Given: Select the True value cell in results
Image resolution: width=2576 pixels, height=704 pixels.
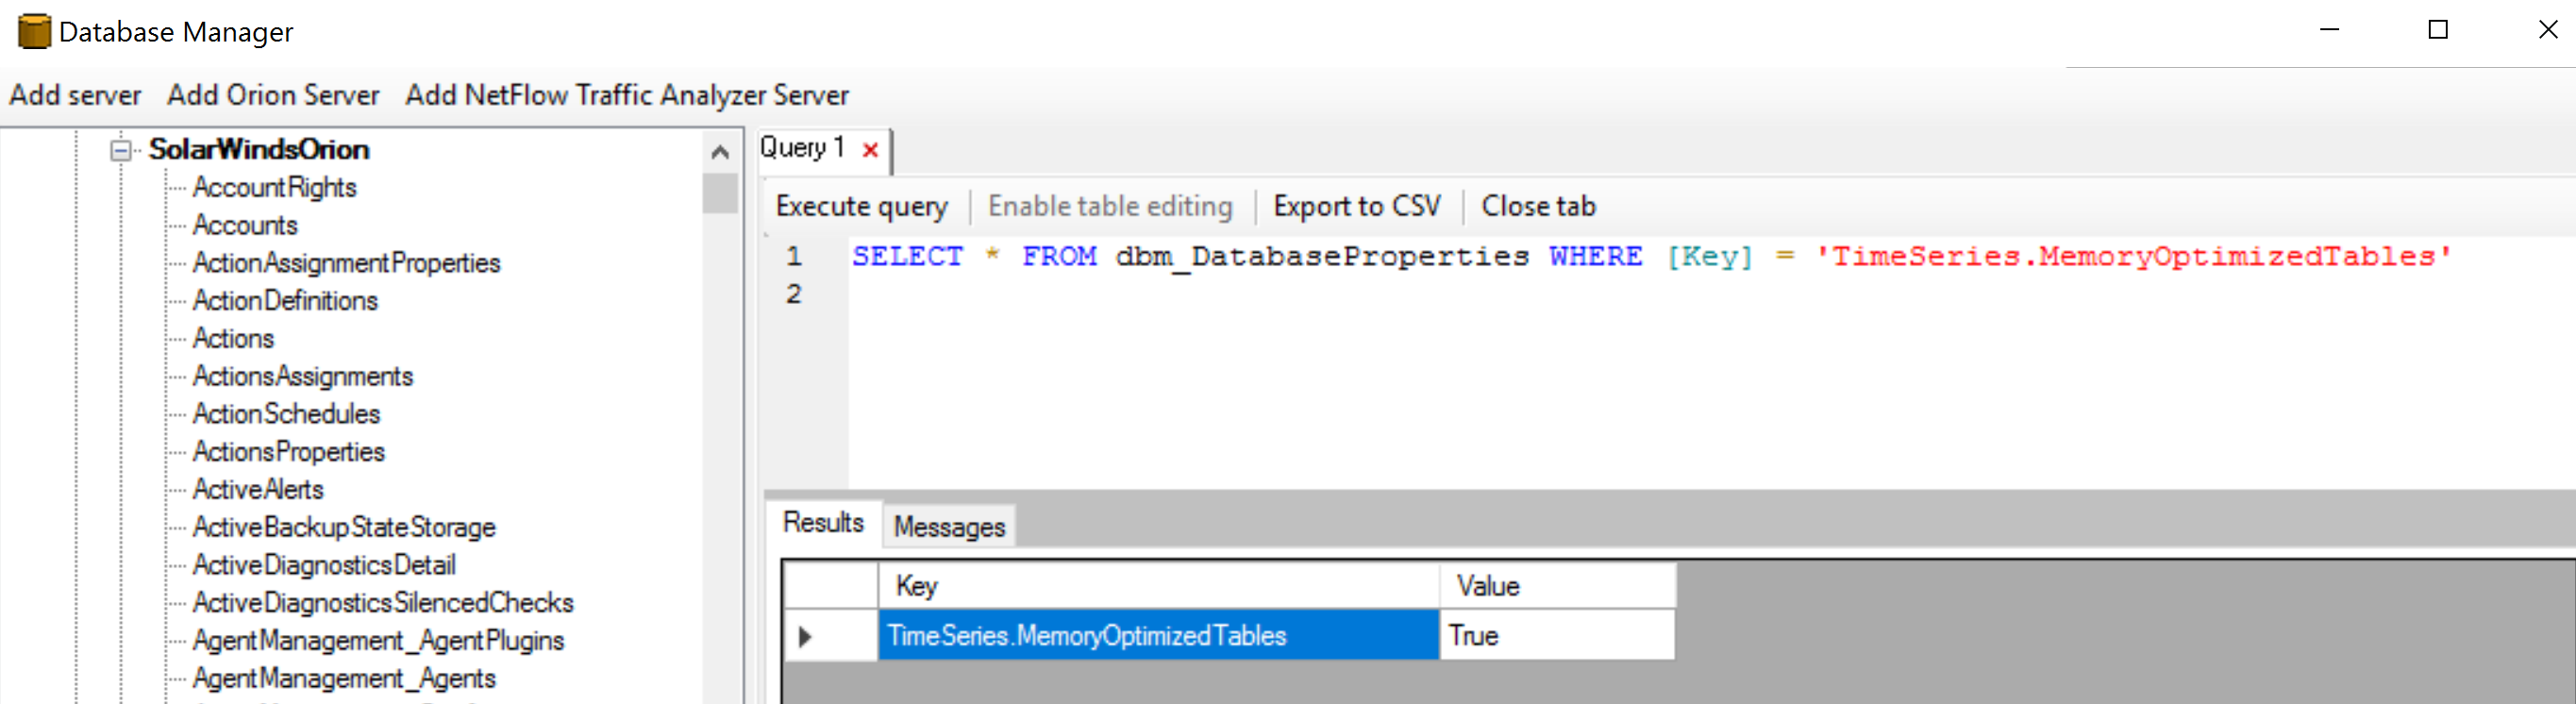Looking at the screenshot, I should (x=1556, y=636).
